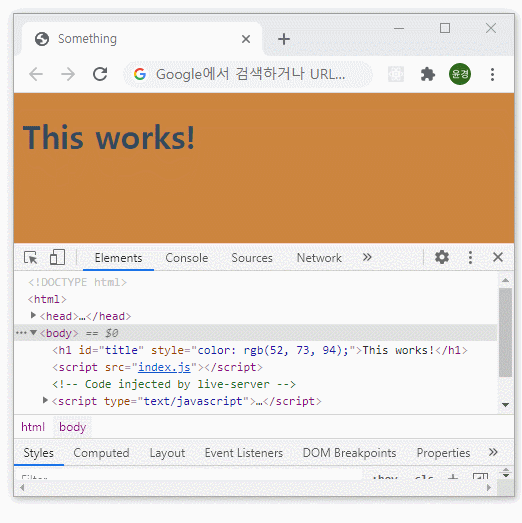Close the DevTools panel

tap(498, 257)
